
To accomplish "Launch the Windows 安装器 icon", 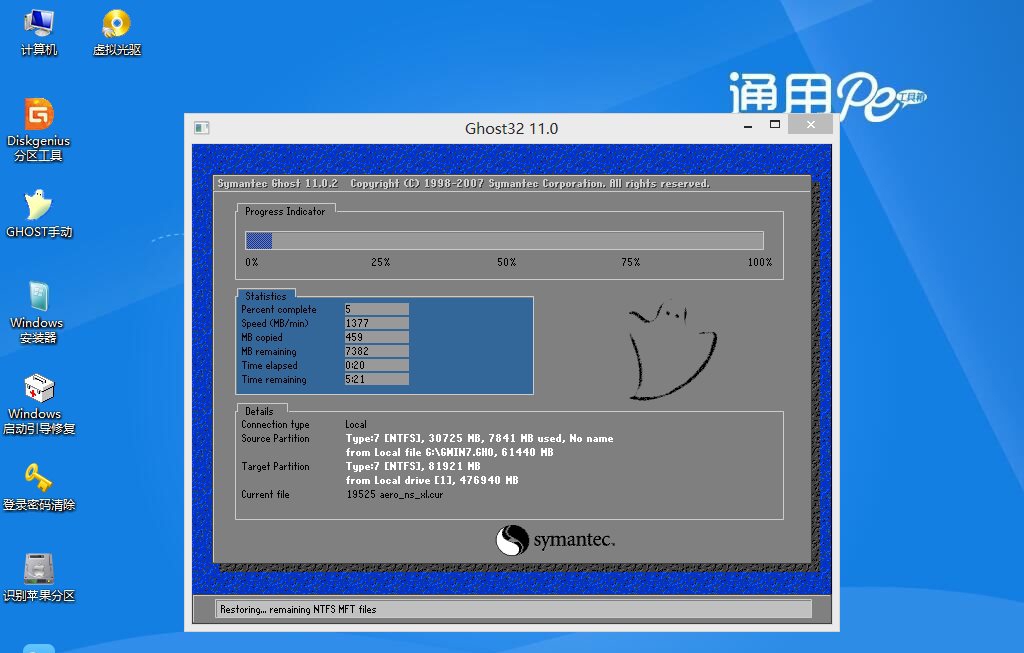I will tap(37, 312).
